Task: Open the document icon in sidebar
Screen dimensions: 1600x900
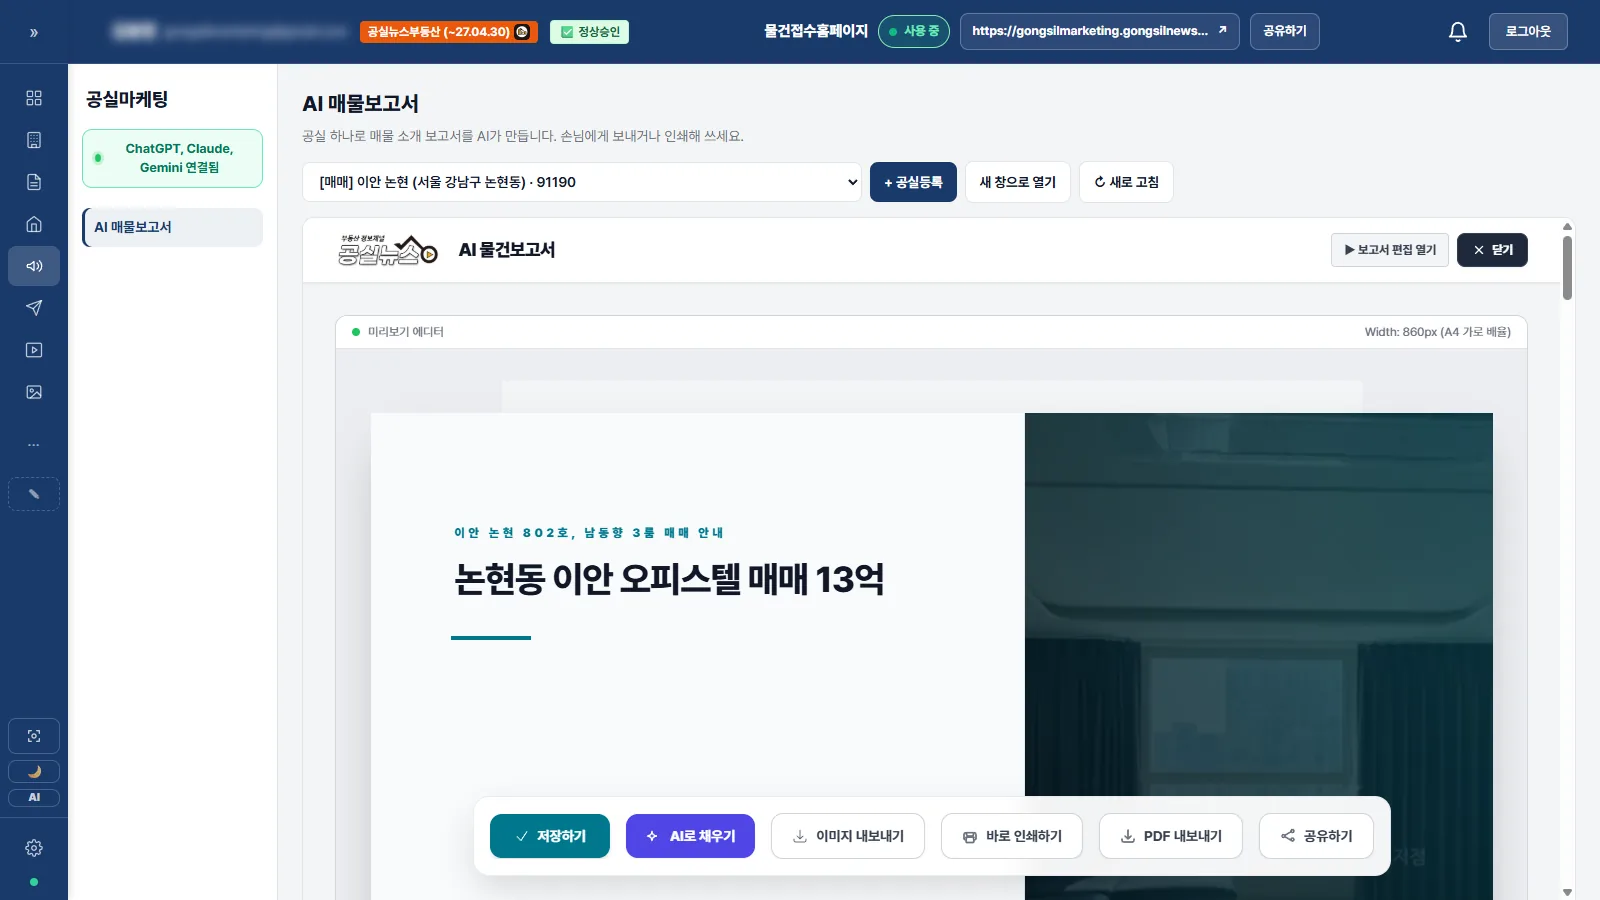Action: pyautogui.click(x=34, y=182)
